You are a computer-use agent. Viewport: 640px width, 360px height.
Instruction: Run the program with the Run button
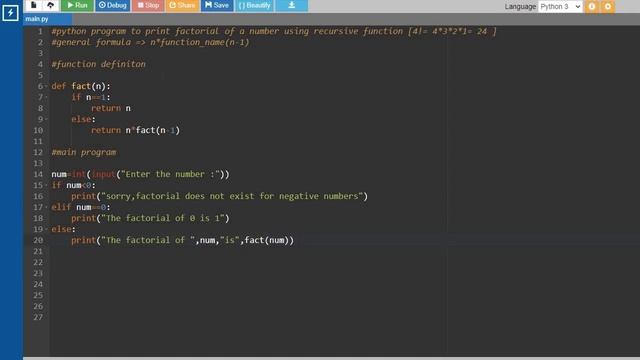tap(77, 5)
